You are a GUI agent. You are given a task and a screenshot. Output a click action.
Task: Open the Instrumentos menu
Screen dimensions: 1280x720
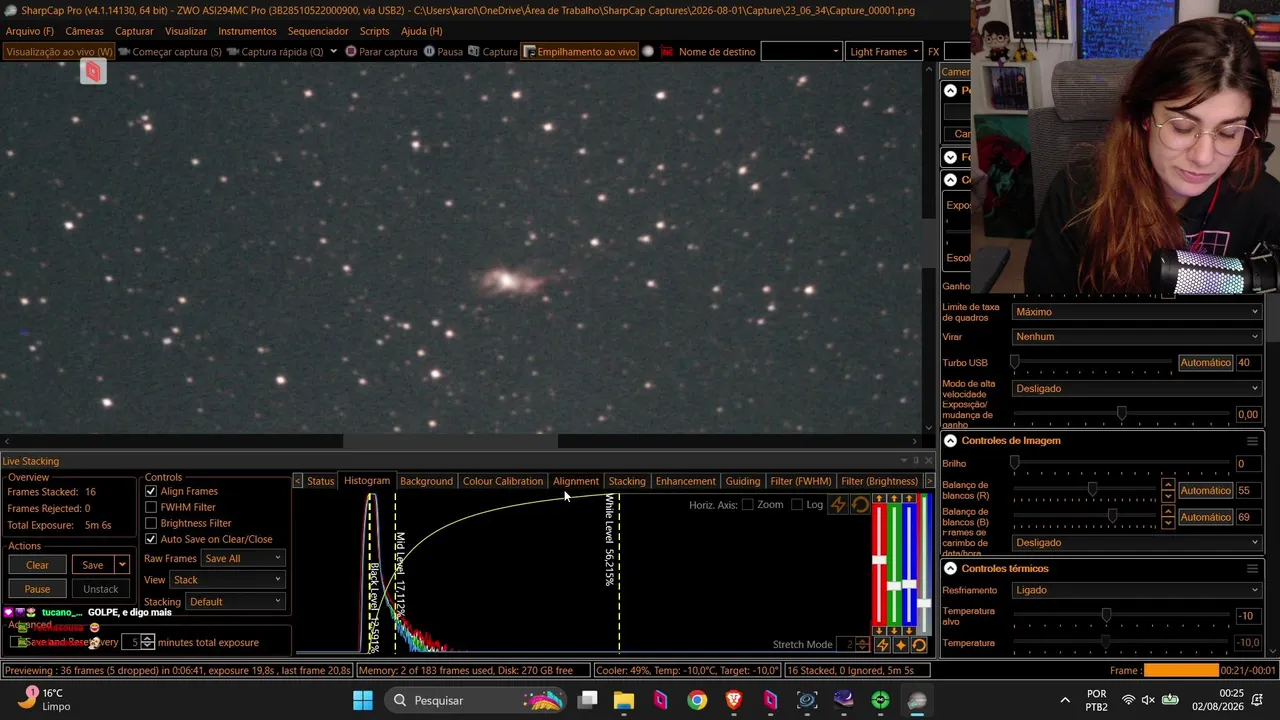(247, 31)
